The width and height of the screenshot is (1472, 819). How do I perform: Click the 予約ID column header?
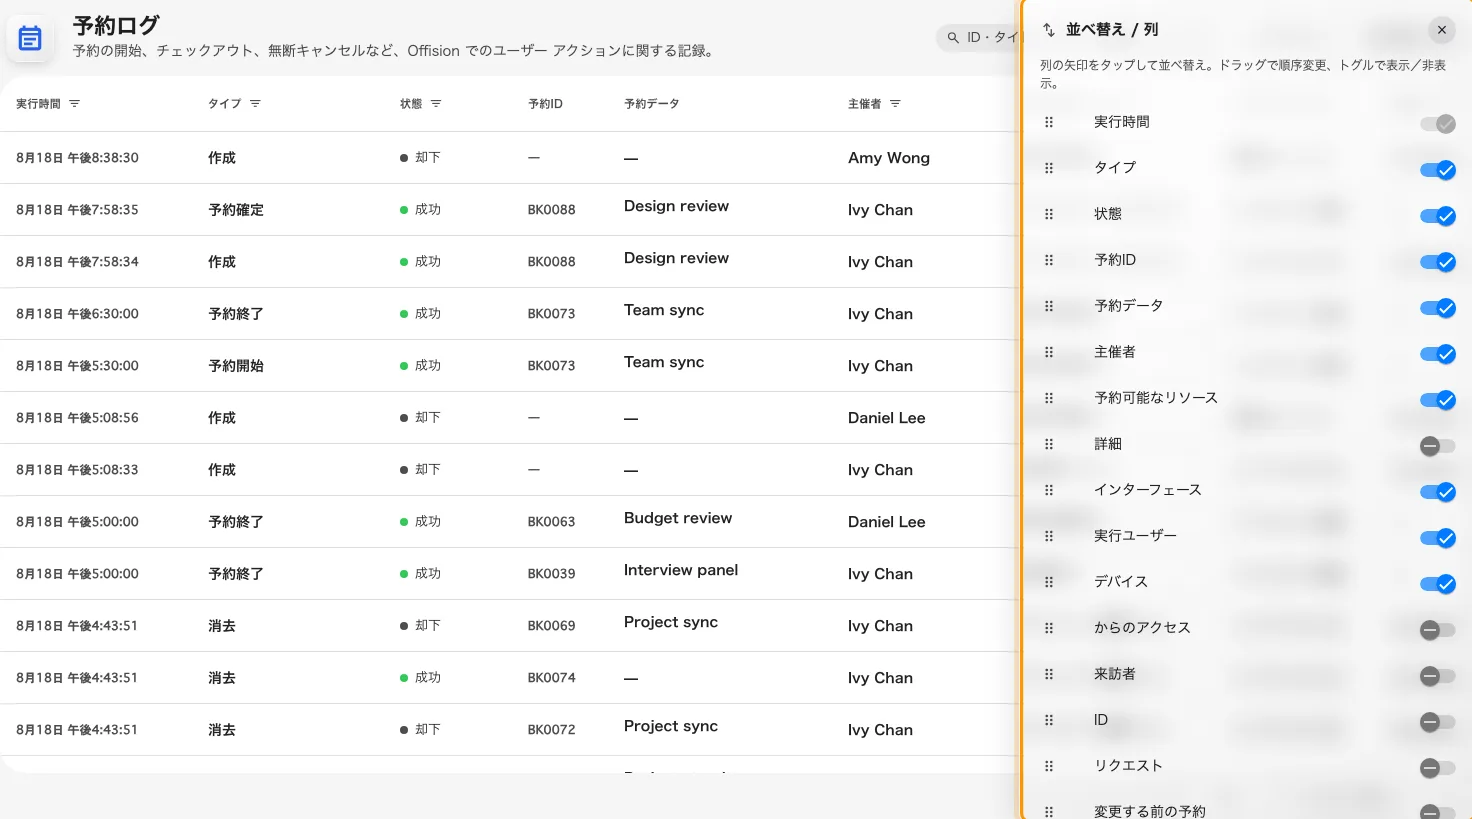pyautogui.click(x=545, y=104)
